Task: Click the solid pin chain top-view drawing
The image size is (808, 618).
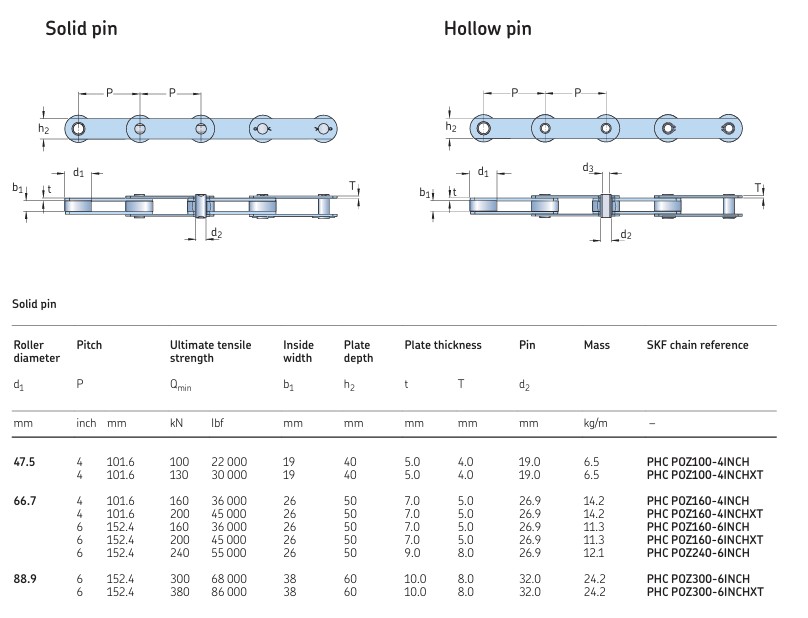Action: [x=200, y=205]
